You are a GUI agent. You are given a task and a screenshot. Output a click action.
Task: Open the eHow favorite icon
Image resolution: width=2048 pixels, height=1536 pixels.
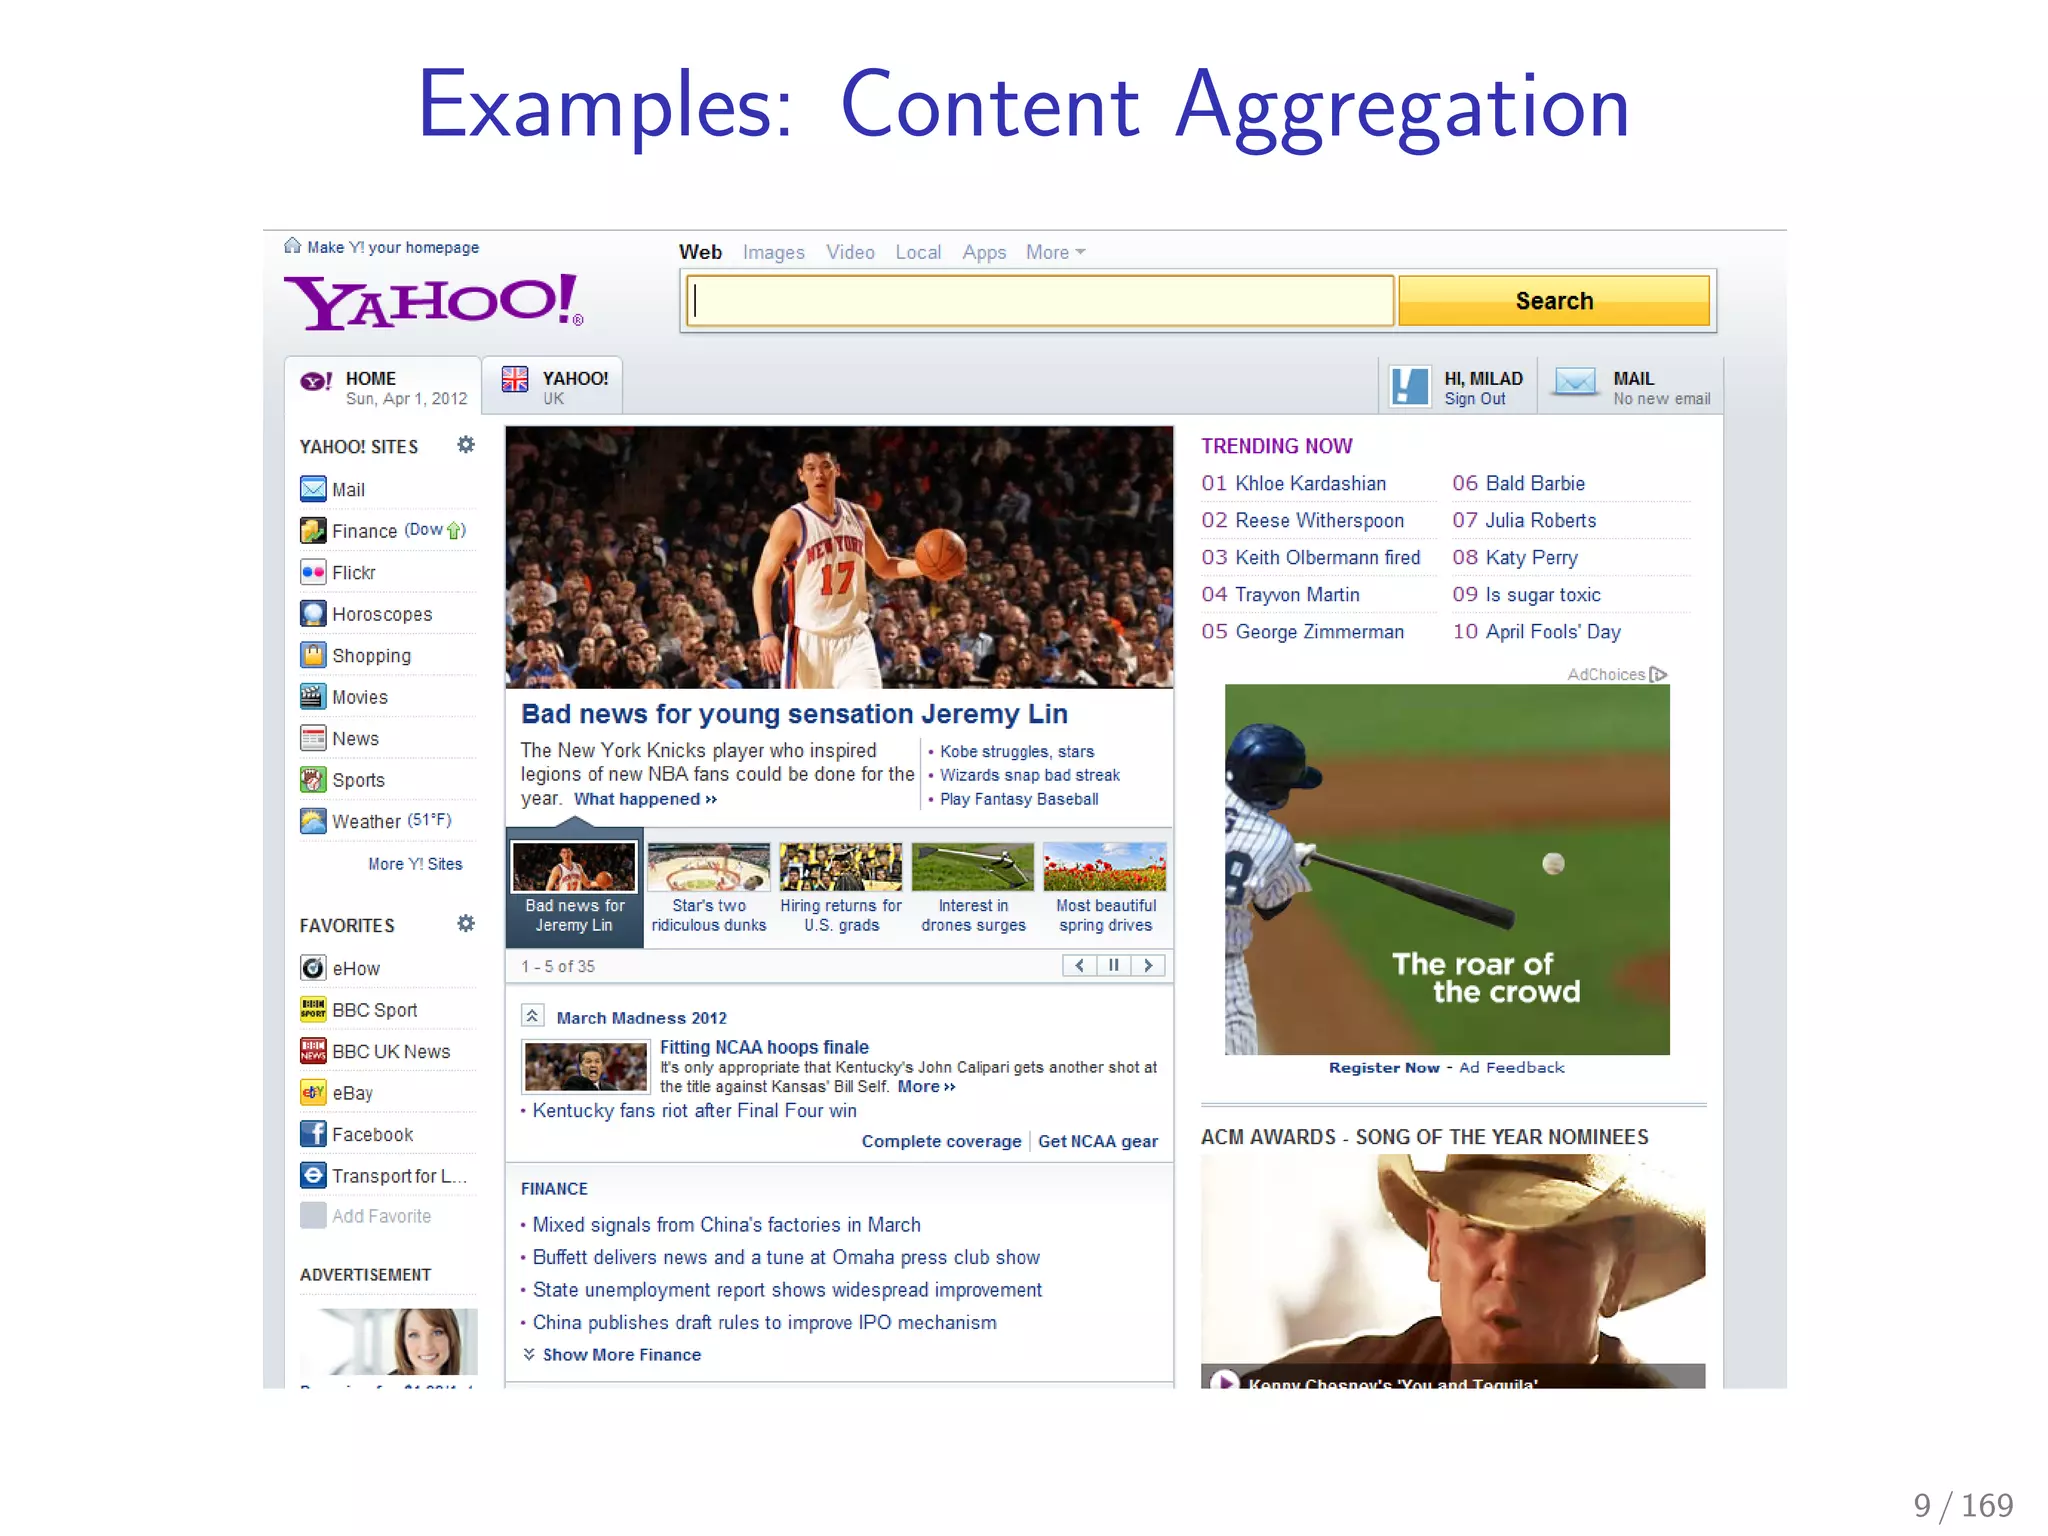[313, 968]
